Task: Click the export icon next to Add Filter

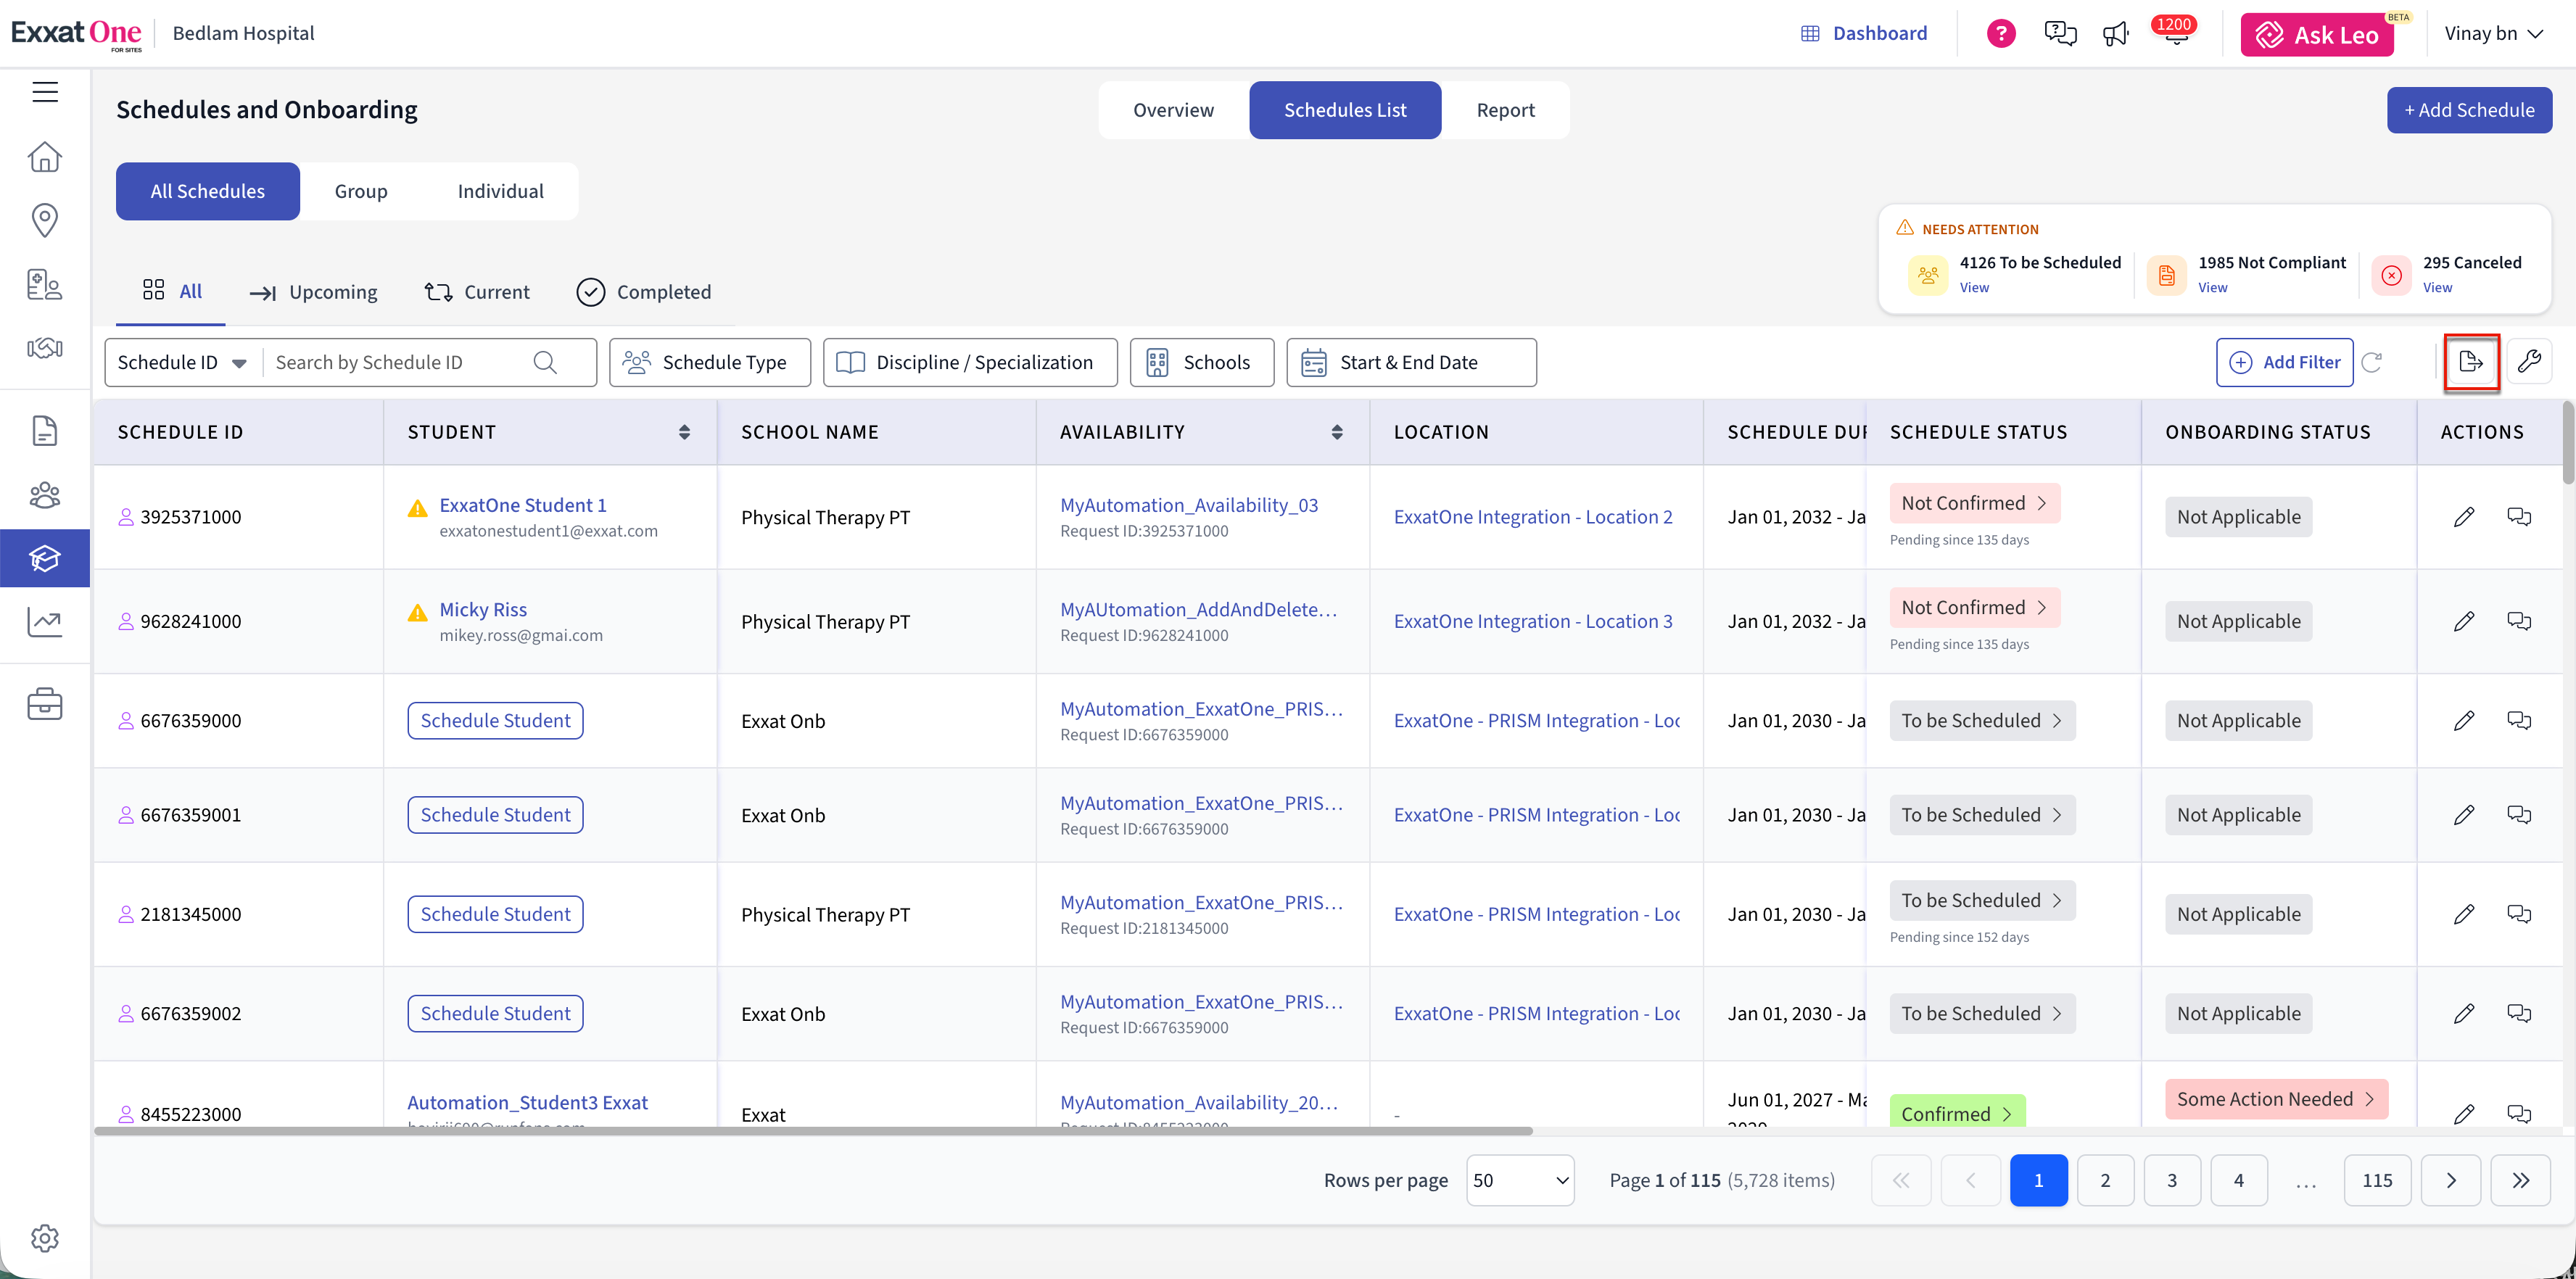Action: (x=2471, y=362)
